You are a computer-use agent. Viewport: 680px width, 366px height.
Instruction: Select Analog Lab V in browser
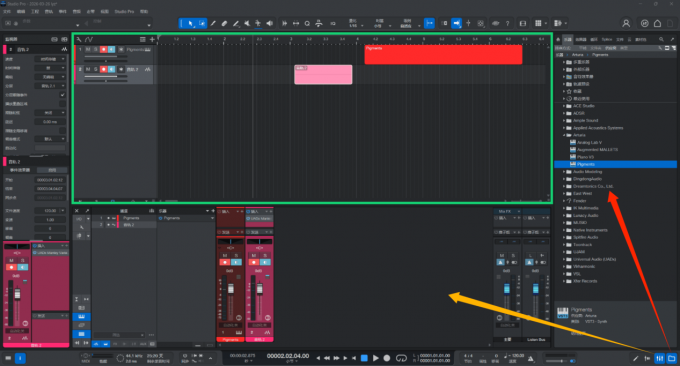[x=589, y=142]
